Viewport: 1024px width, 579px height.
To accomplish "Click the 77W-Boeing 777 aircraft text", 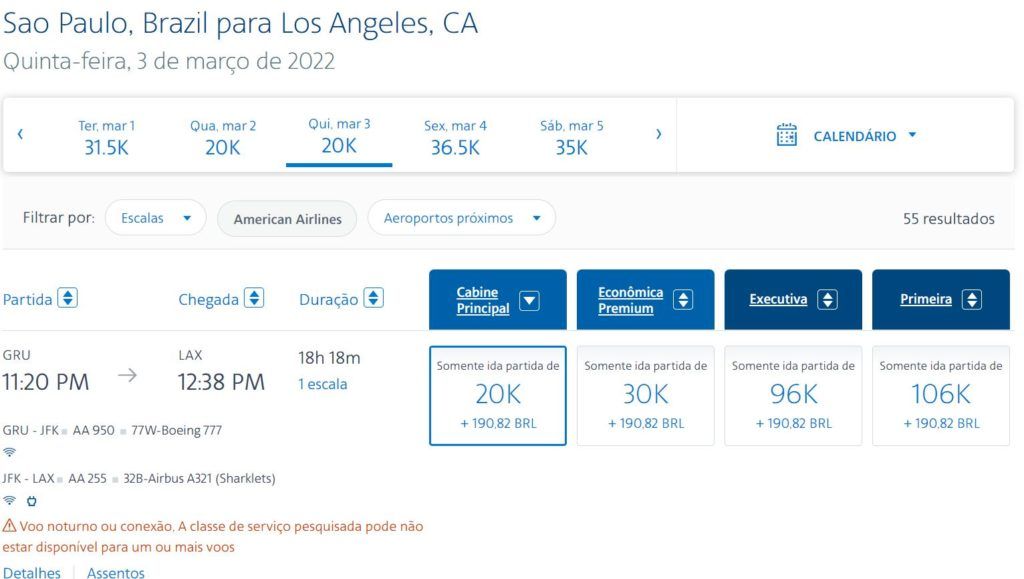I will [x=176, y=430].
